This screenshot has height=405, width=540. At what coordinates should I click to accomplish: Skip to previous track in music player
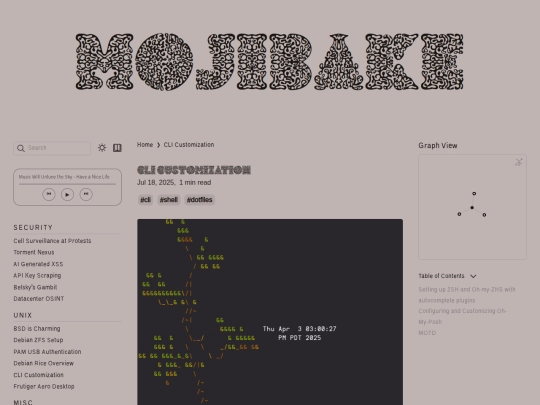(x=49, y=194)
